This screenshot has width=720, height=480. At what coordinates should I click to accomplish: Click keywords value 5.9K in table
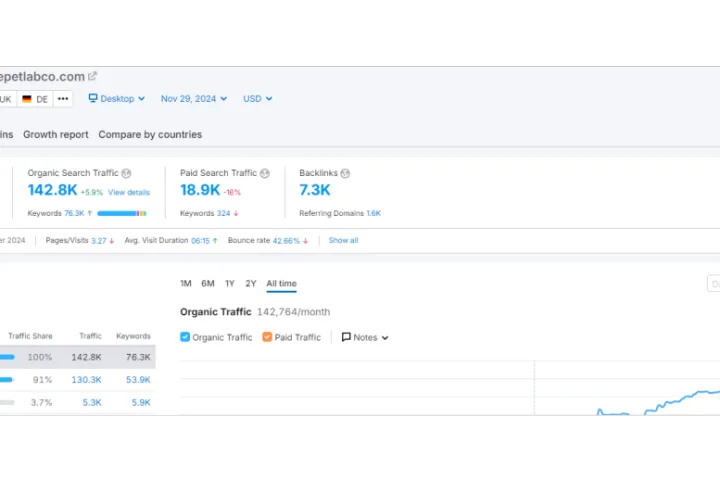pos(141,402)
